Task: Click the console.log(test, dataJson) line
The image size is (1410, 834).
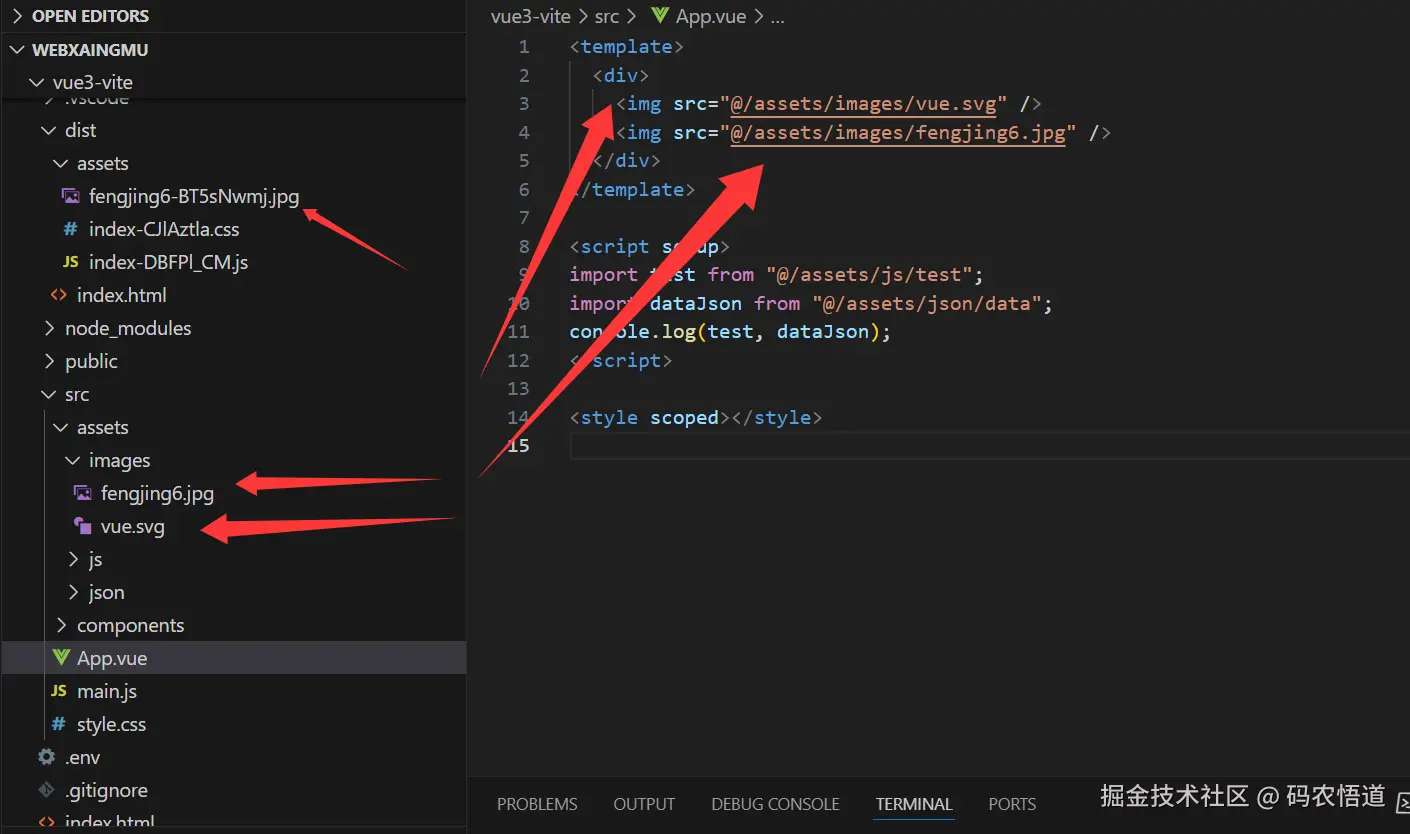Action: tap(730, 332)
